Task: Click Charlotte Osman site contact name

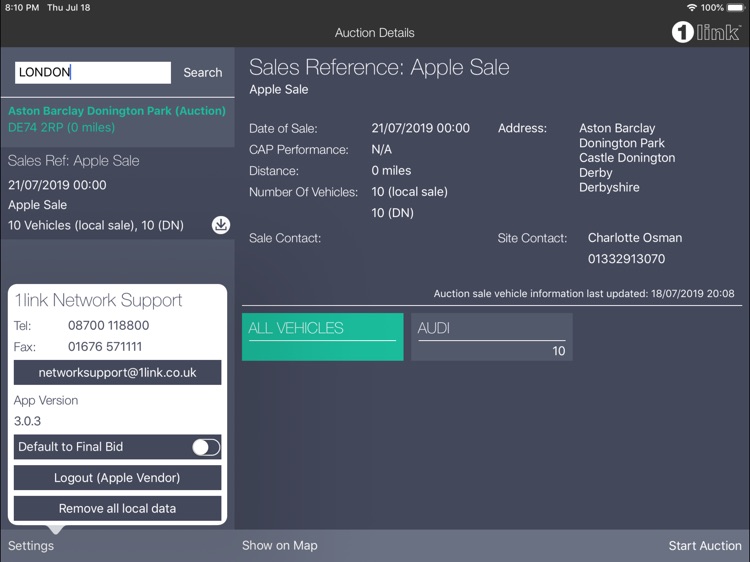Action: 635,238
